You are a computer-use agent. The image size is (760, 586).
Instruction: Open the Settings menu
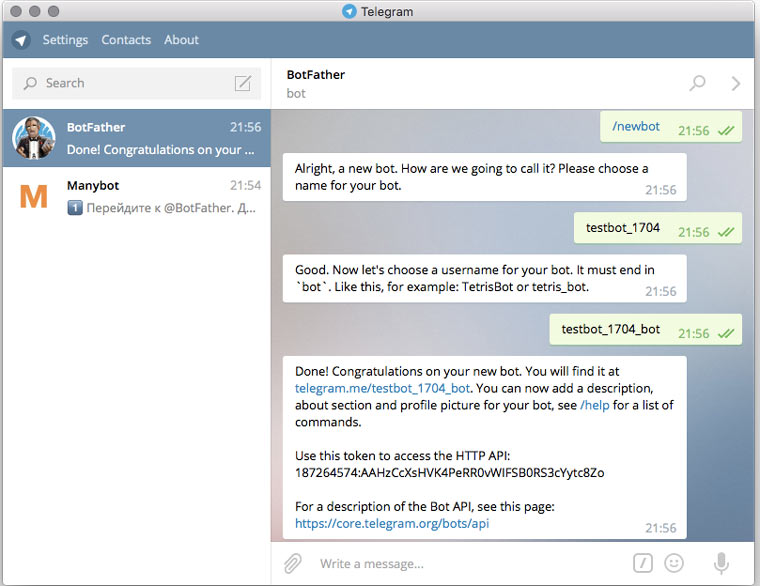click(x=65, y=40)
